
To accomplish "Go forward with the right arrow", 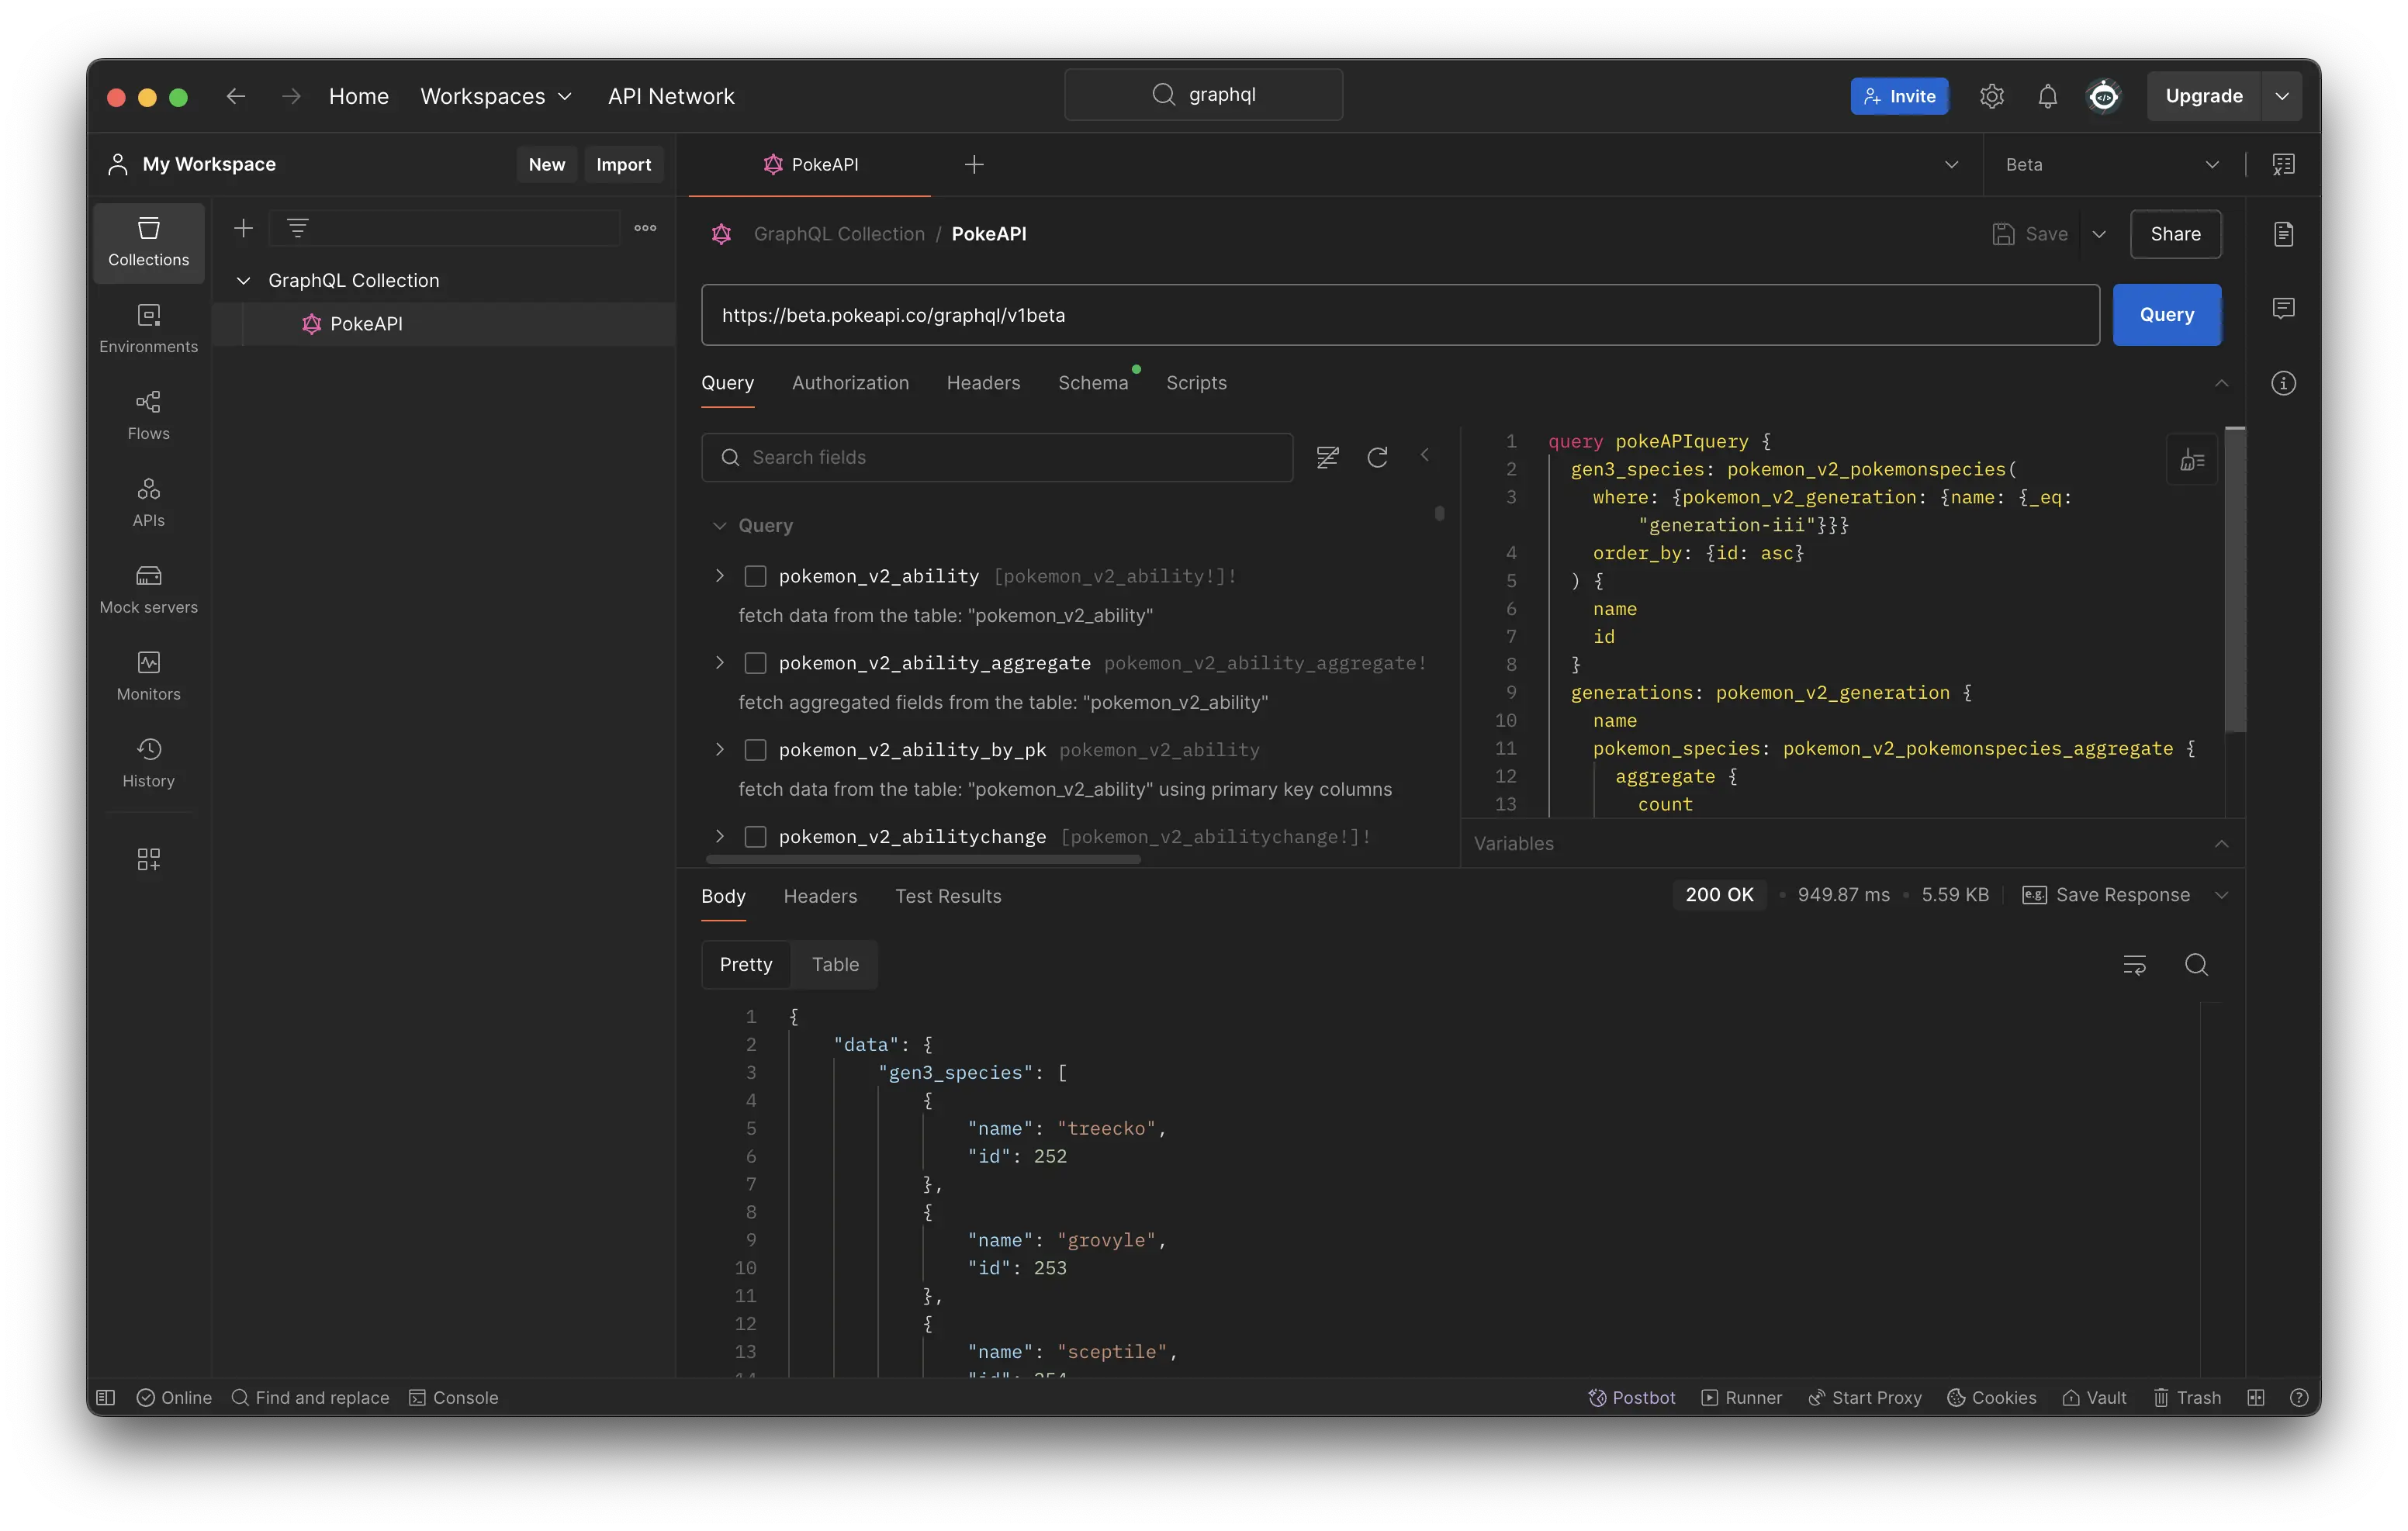I will (x=291, y=96).
